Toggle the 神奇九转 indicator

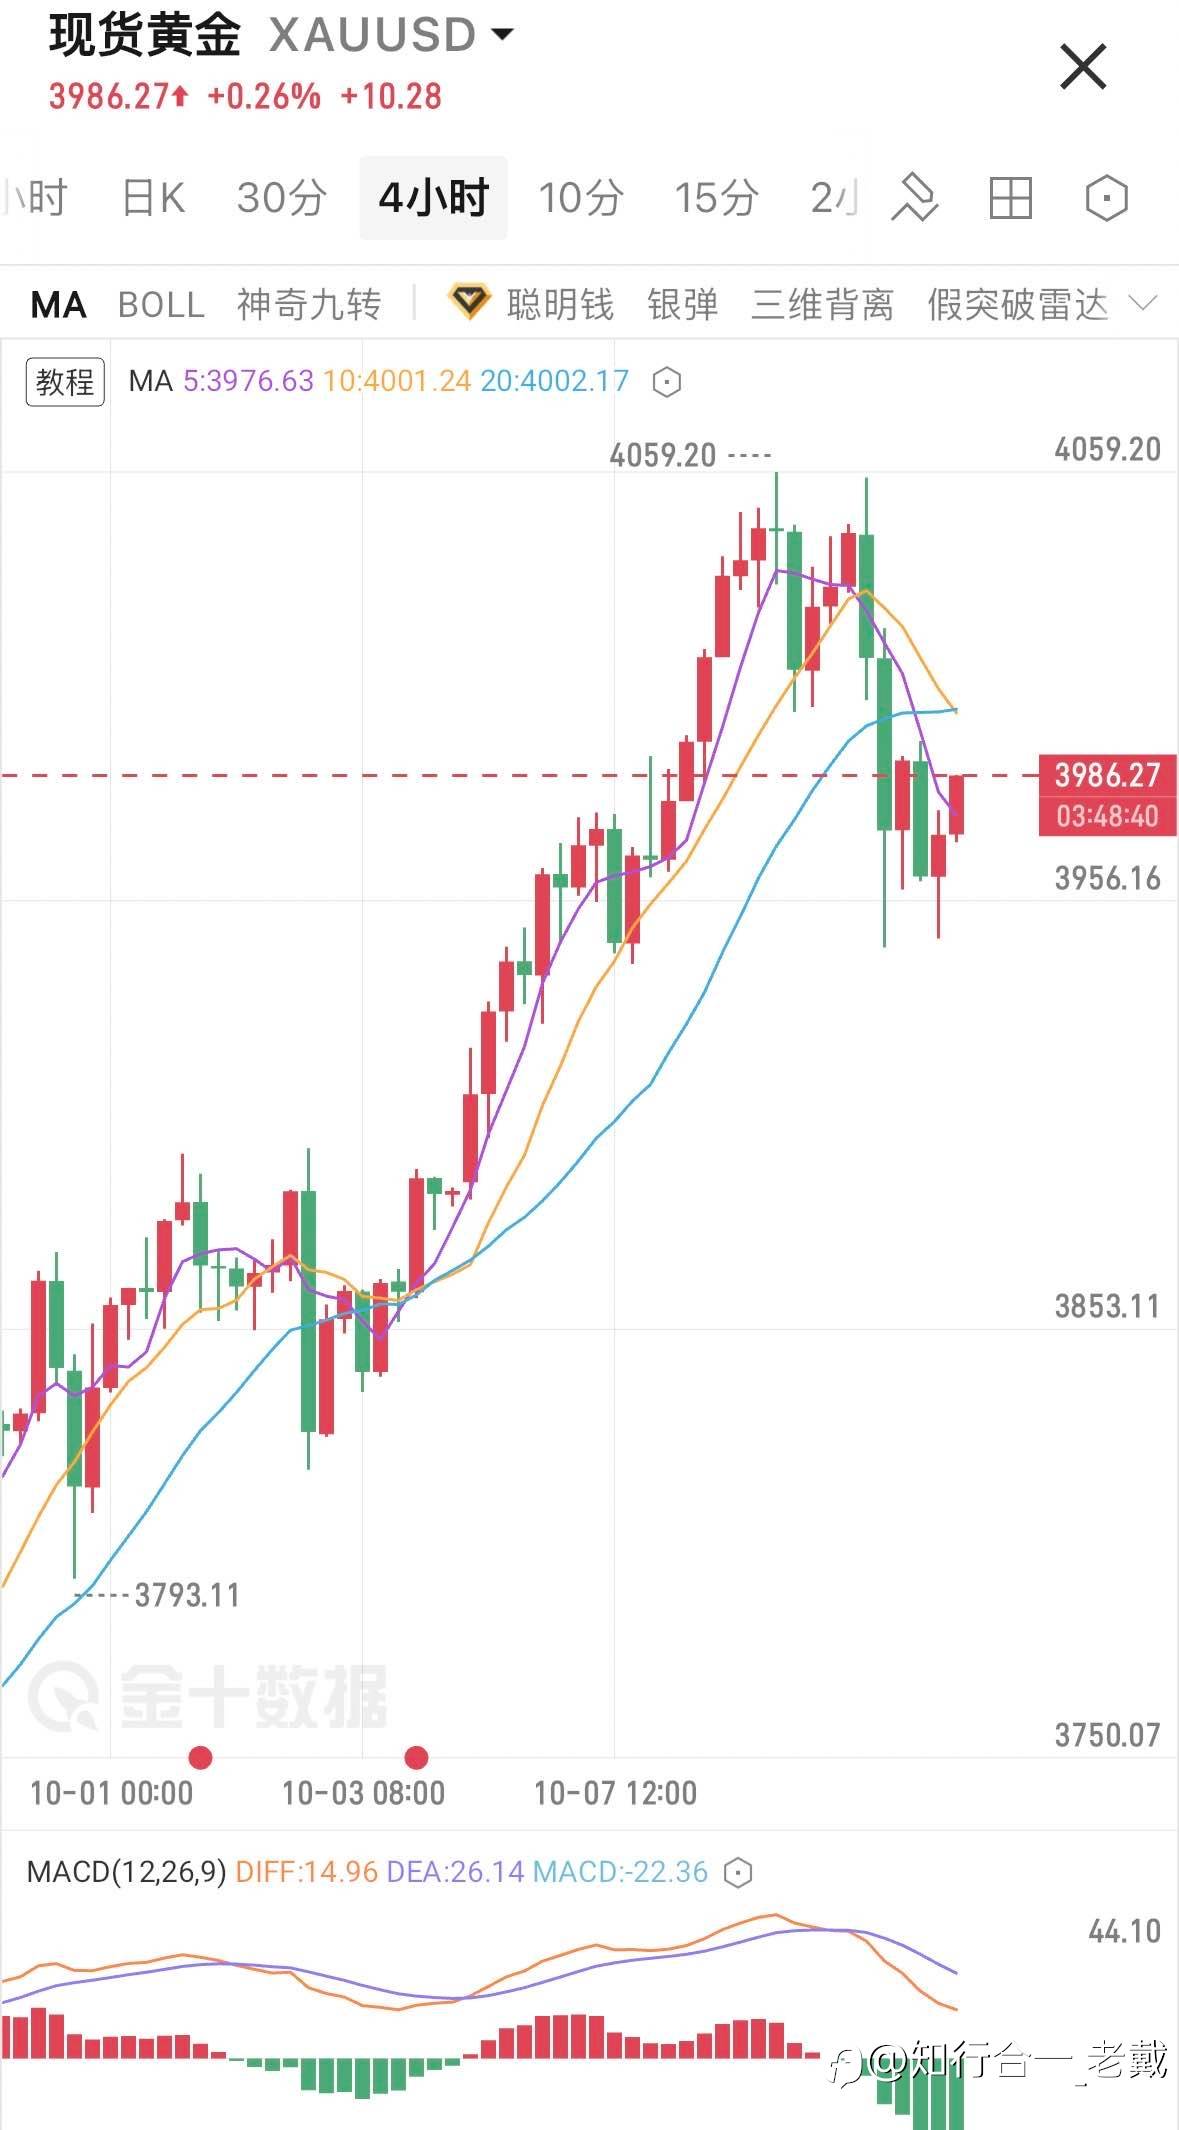[309, 304]
